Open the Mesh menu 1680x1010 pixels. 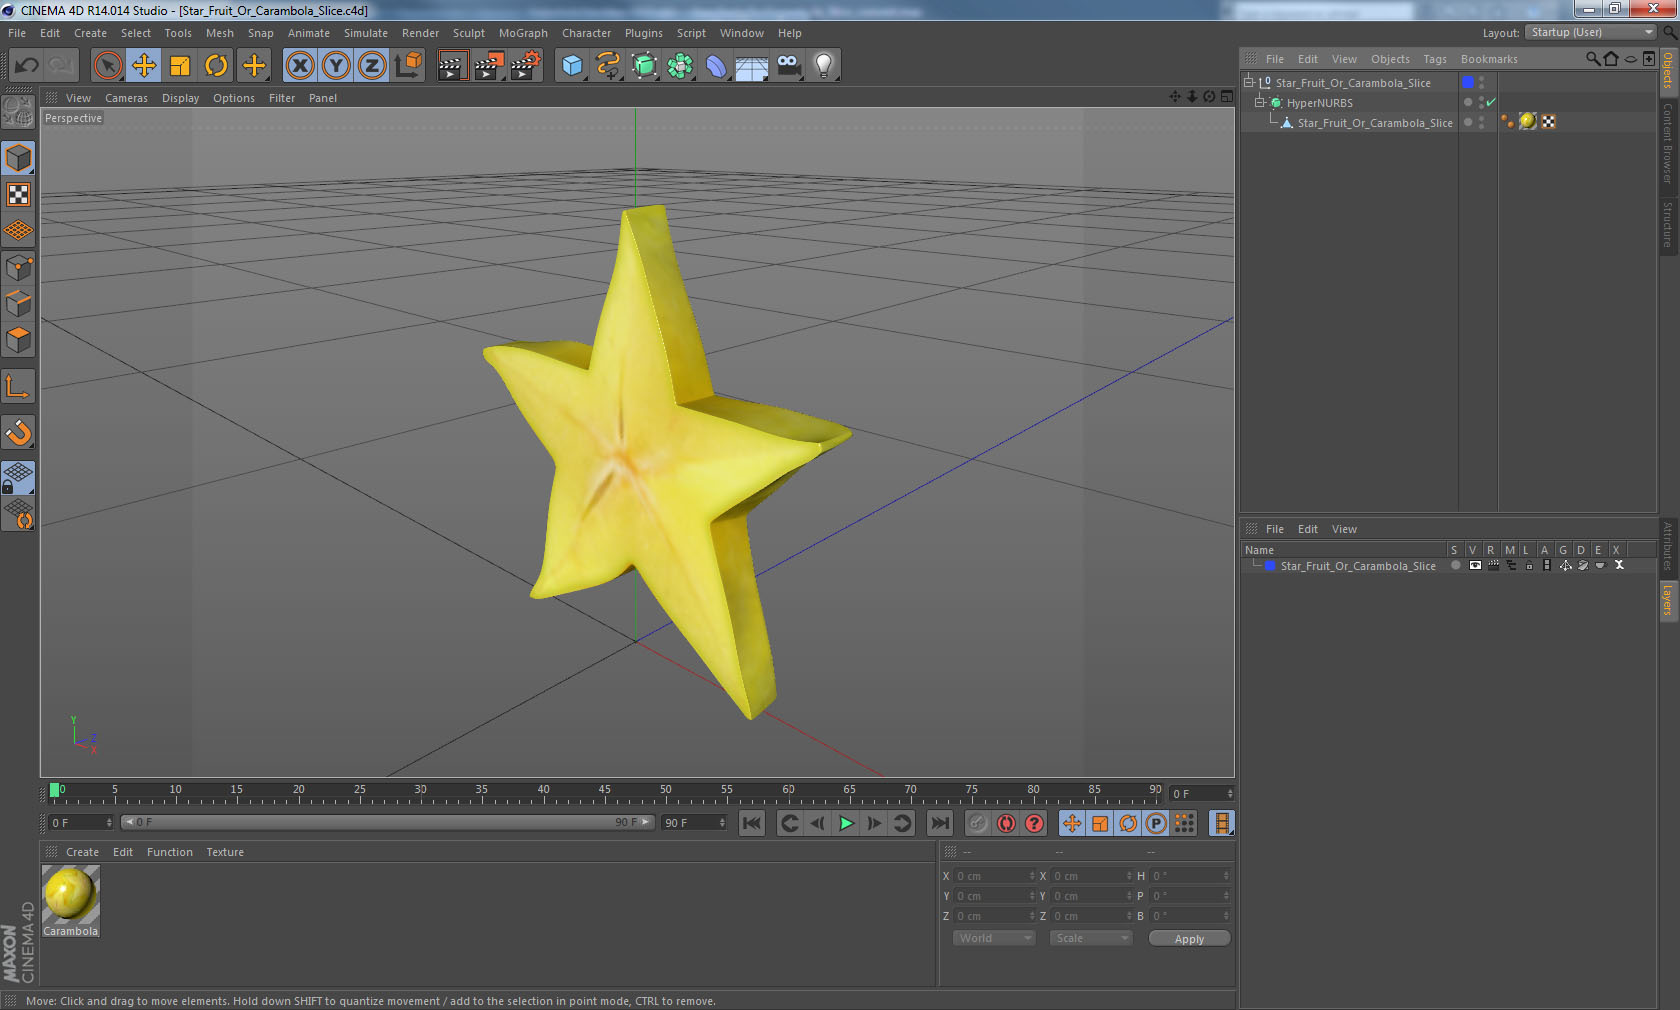(x=220, y=33)
